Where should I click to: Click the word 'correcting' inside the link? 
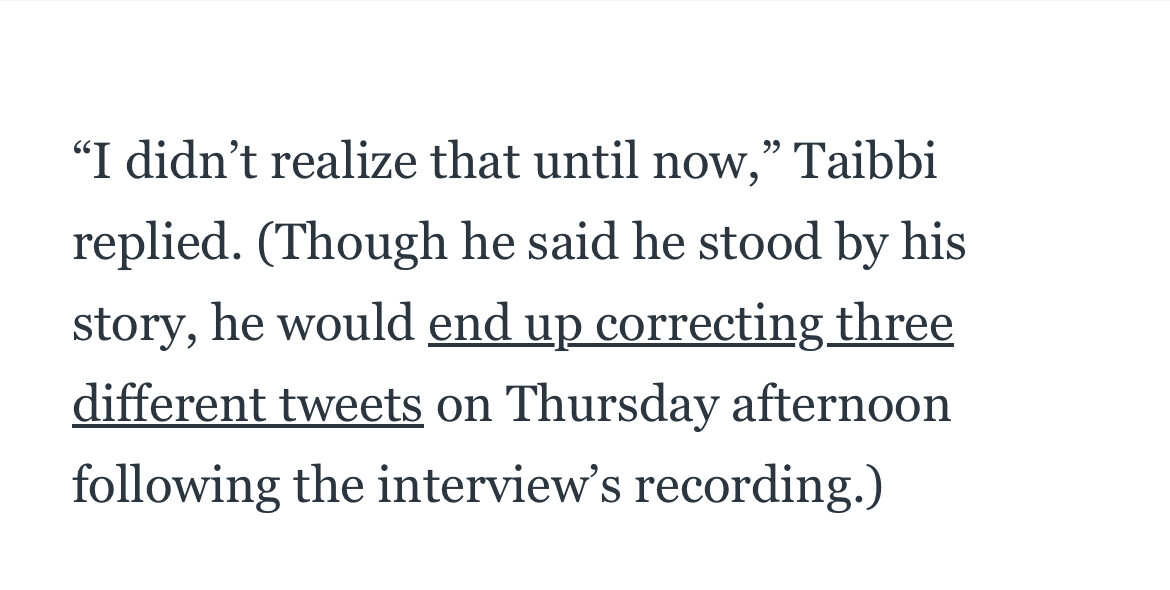pyautogui.click(x=709, y=324)
